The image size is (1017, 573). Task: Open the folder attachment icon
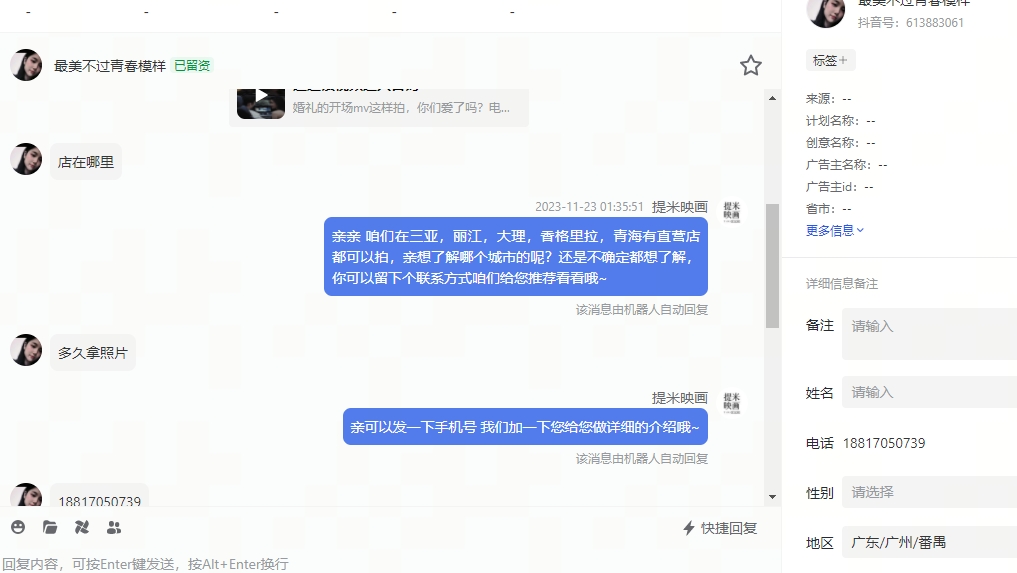[50, 528]
